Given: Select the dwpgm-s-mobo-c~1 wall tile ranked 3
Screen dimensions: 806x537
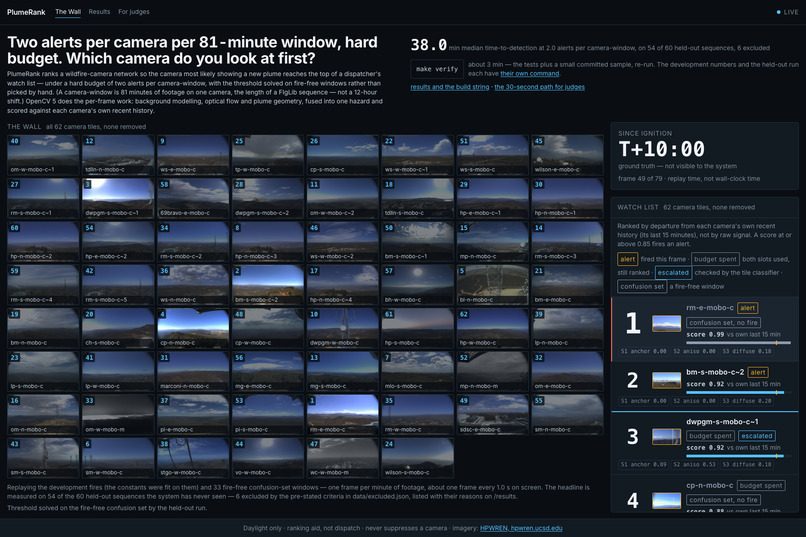Looking at the screenshot, I should click(118, 198).
